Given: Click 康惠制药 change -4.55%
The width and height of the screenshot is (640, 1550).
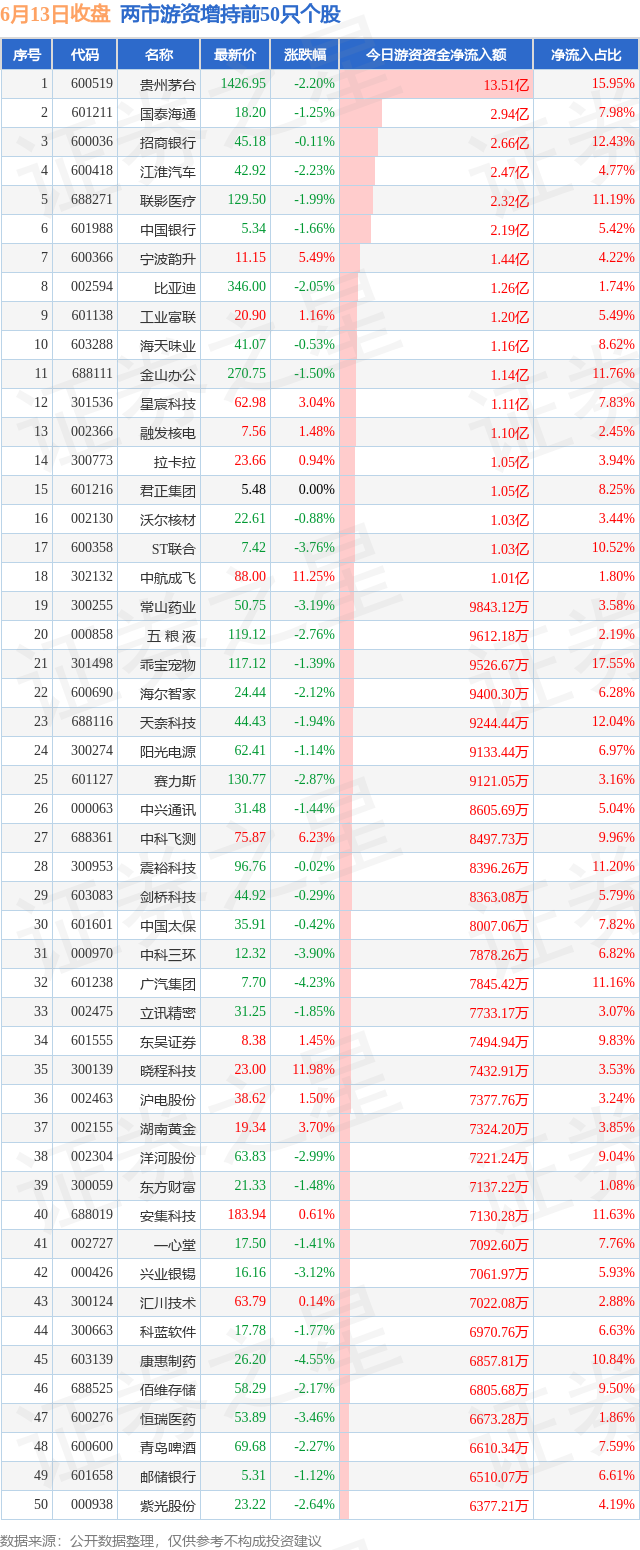Looking at the screenshot, I should (x=314, y=1360).
